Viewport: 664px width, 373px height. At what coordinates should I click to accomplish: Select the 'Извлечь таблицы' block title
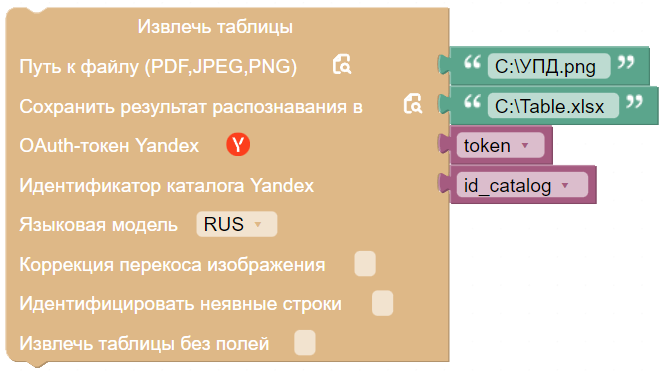coord(215,27)
